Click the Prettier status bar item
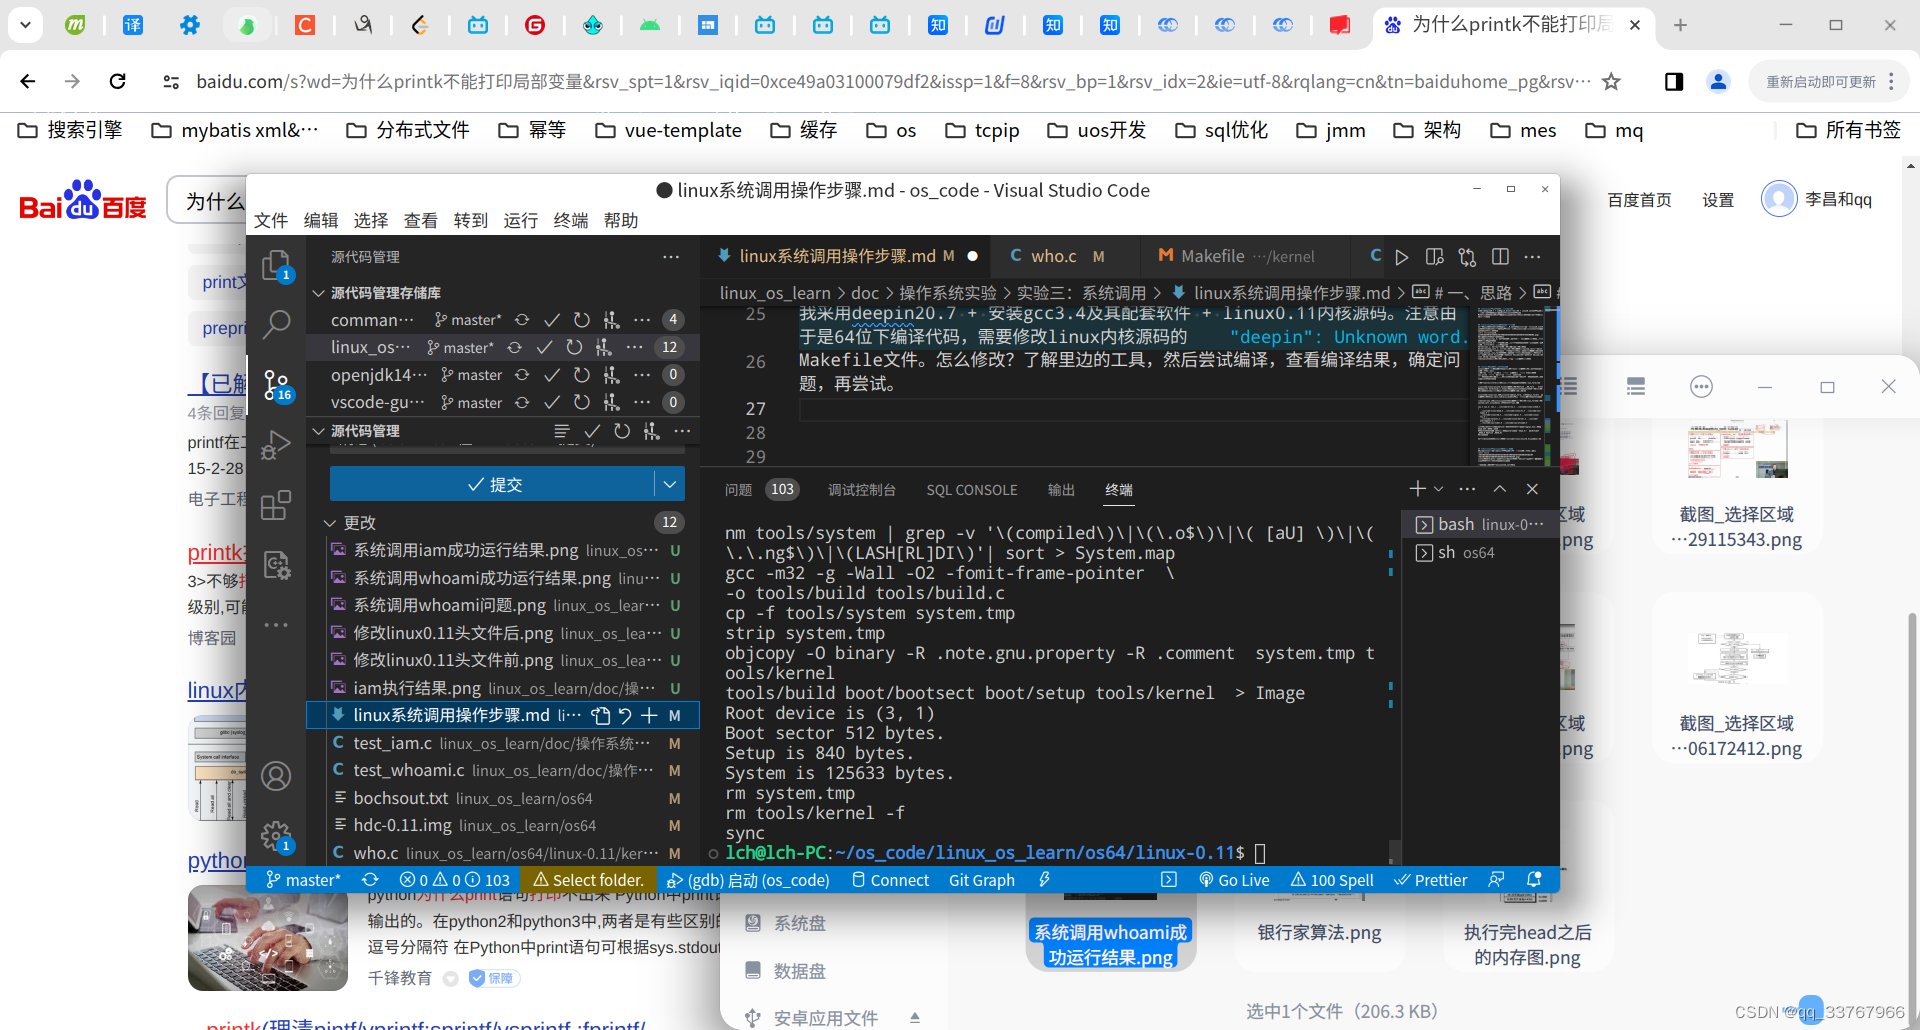This screenshot has height=1030, width=1920. (x=1431, y=880)
